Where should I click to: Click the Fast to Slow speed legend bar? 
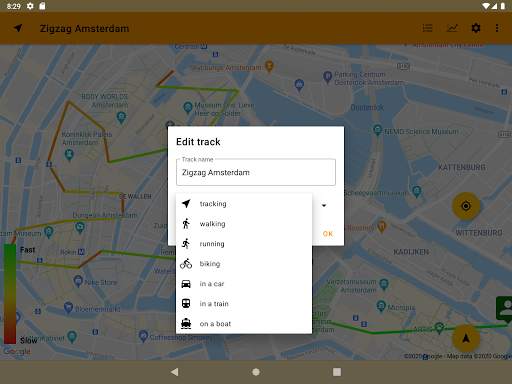(x=10, y=294)
